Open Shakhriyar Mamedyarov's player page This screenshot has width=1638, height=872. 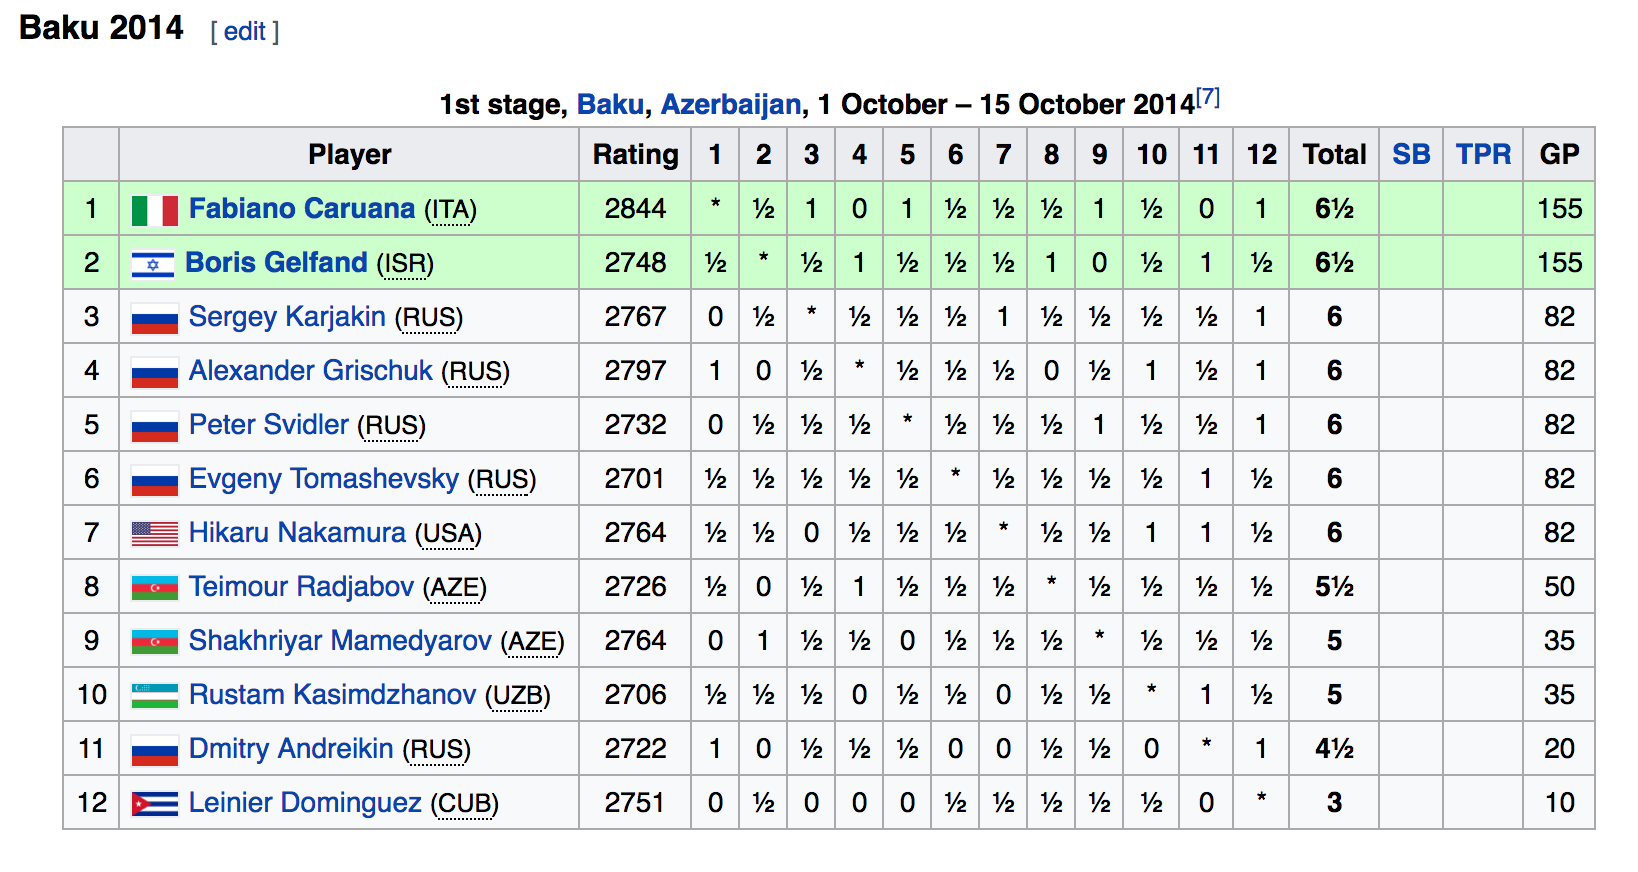click(x=339, y=640)
